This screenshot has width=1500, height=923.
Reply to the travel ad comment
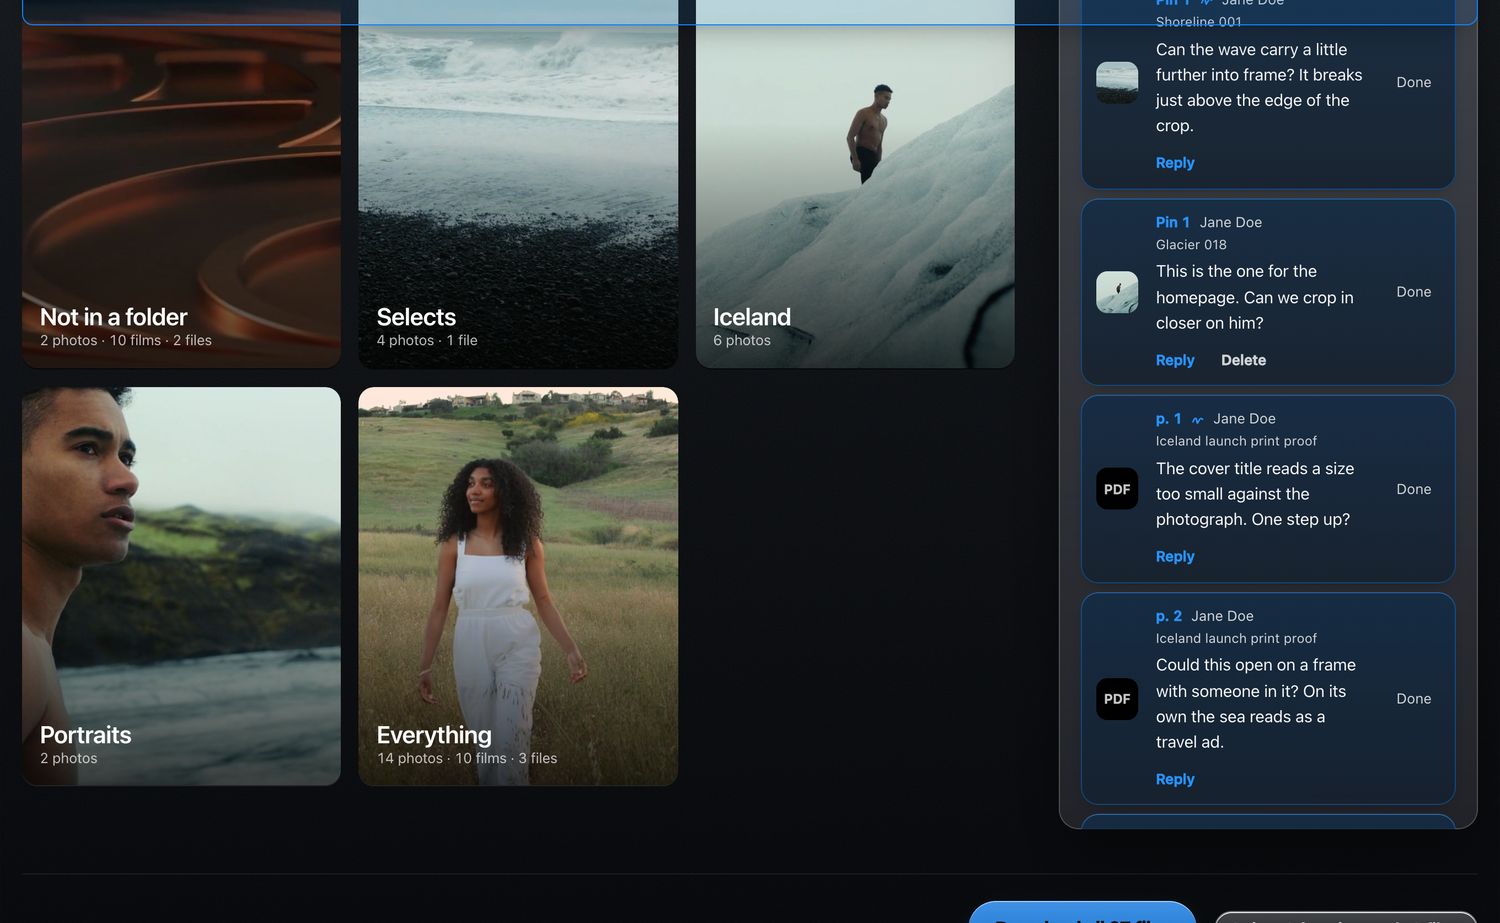coord(1175,779)
